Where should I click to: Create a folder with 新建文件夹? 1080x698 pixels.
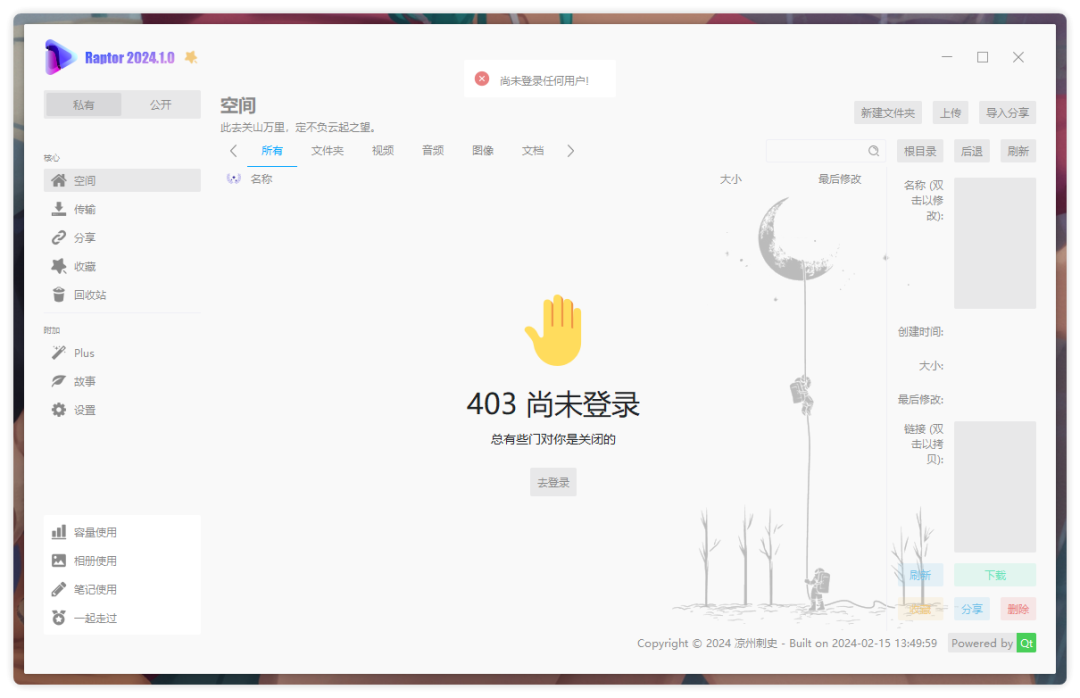coord(888,112)
